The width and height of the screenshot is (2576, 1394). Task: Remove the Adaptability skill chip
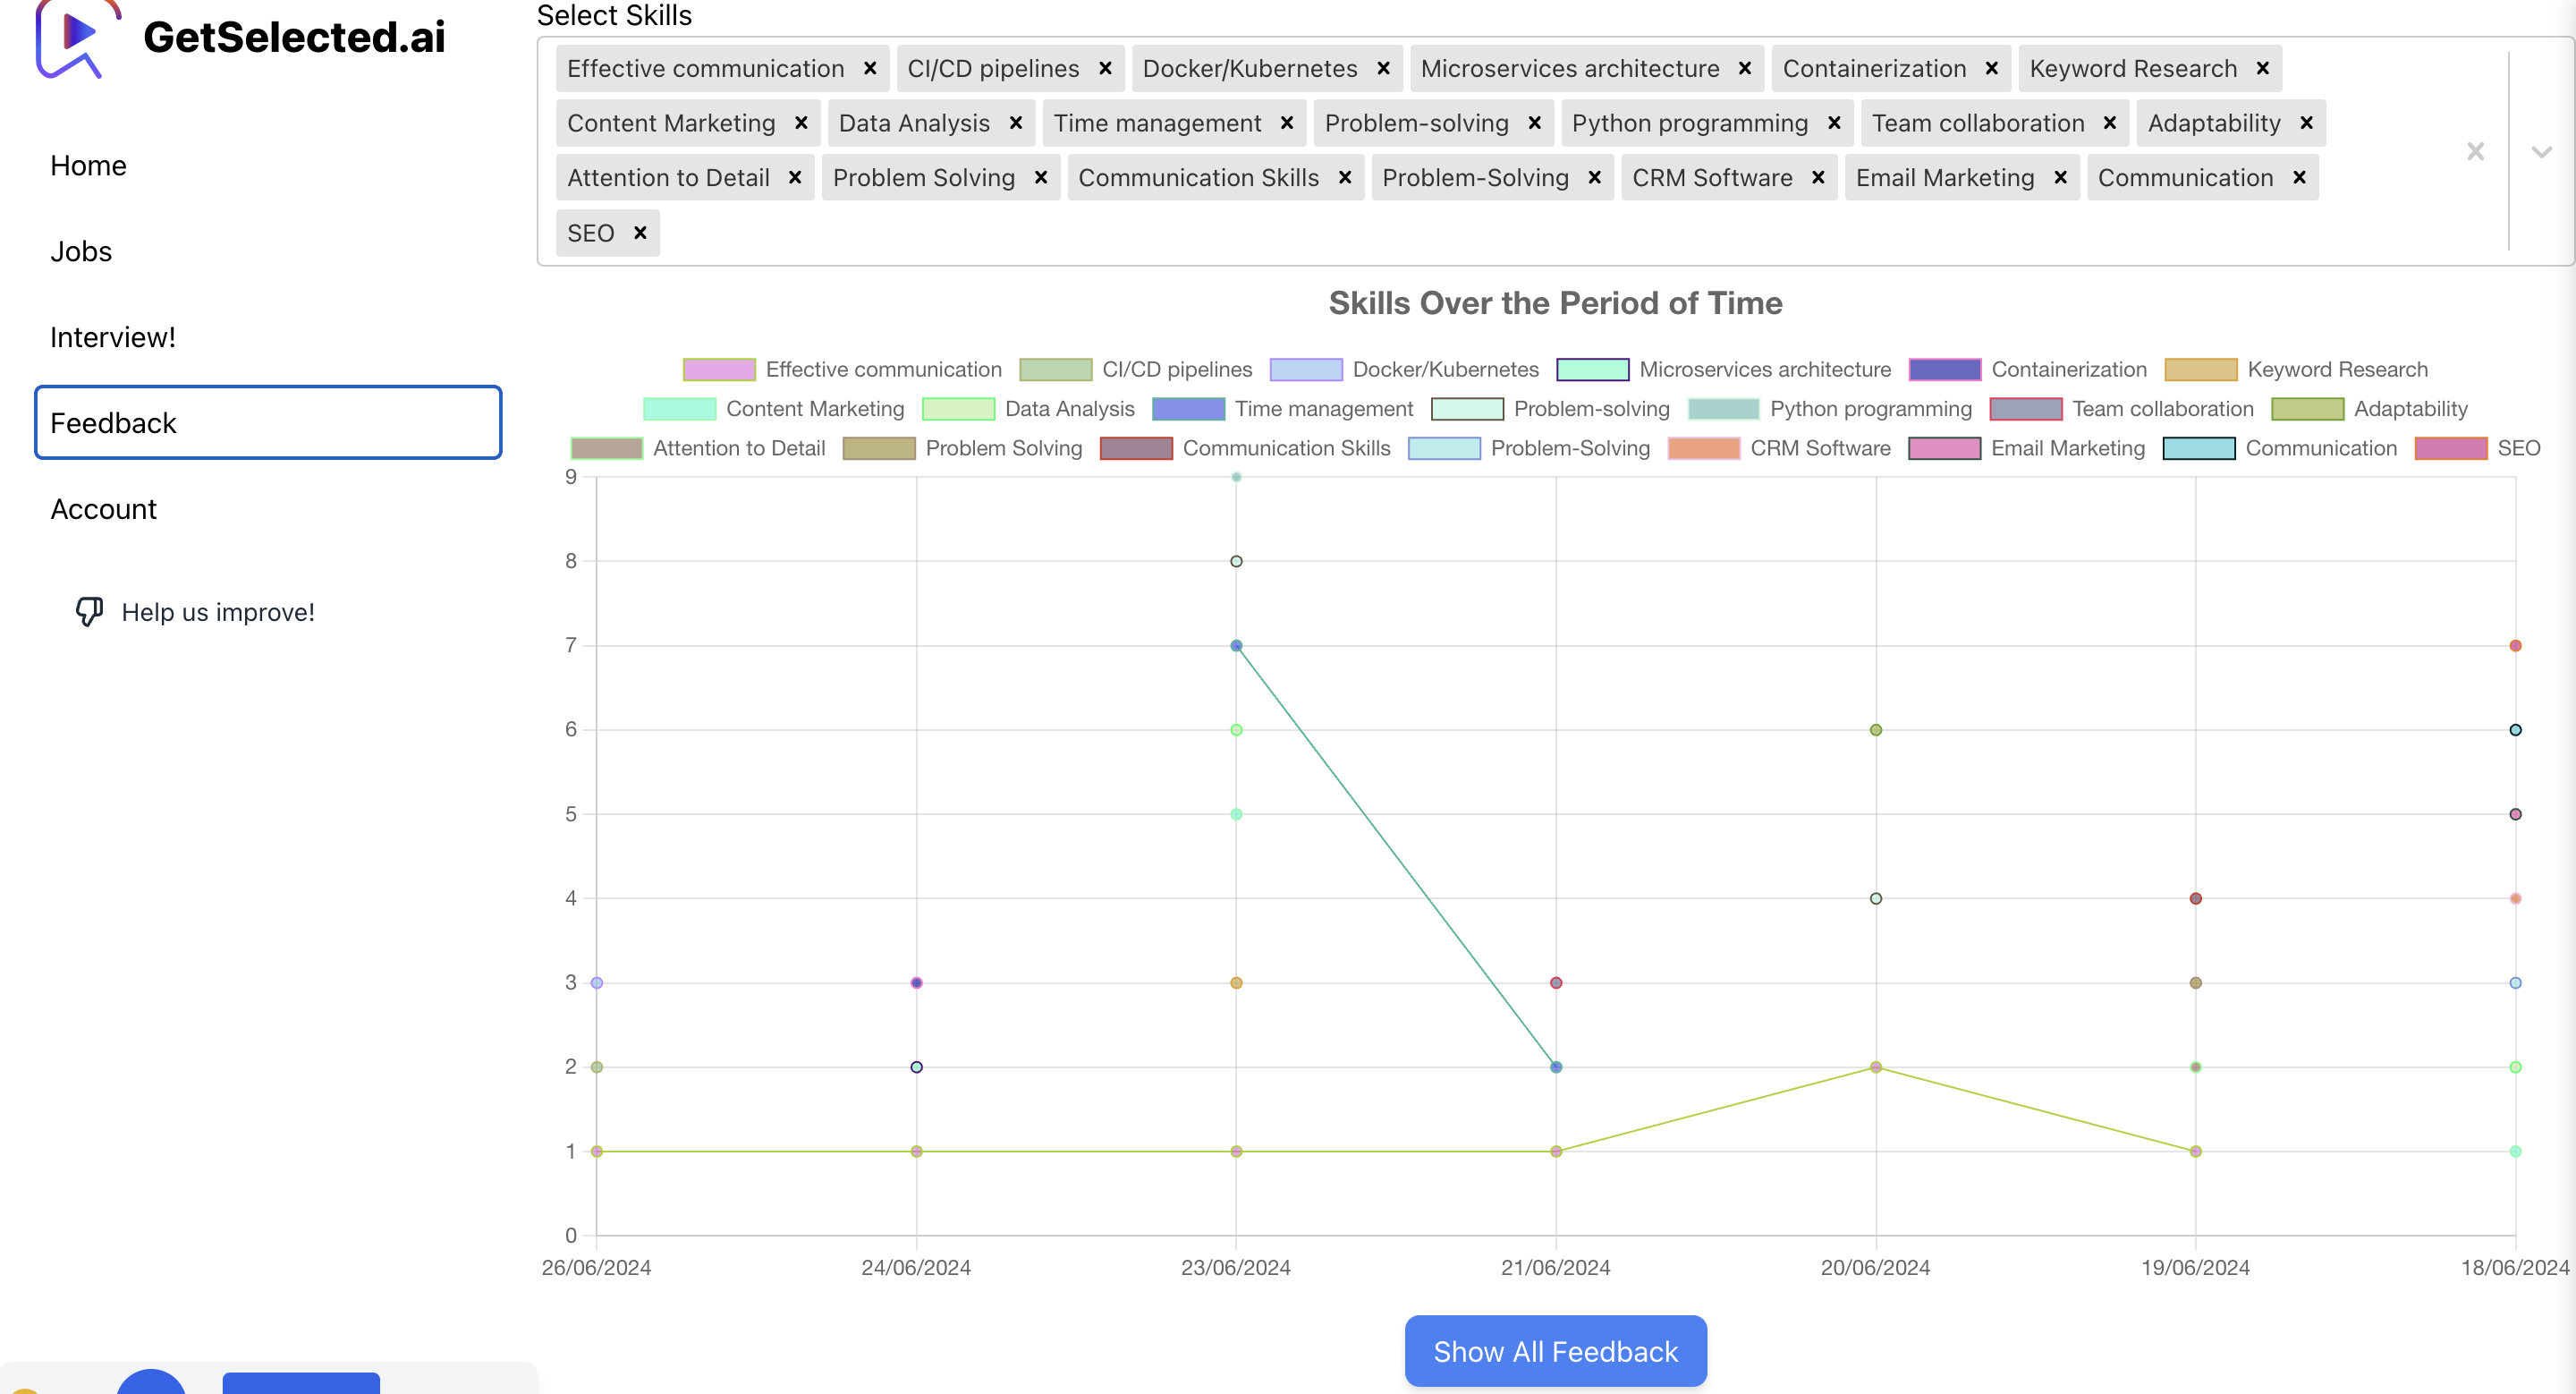coord(2306,122)
